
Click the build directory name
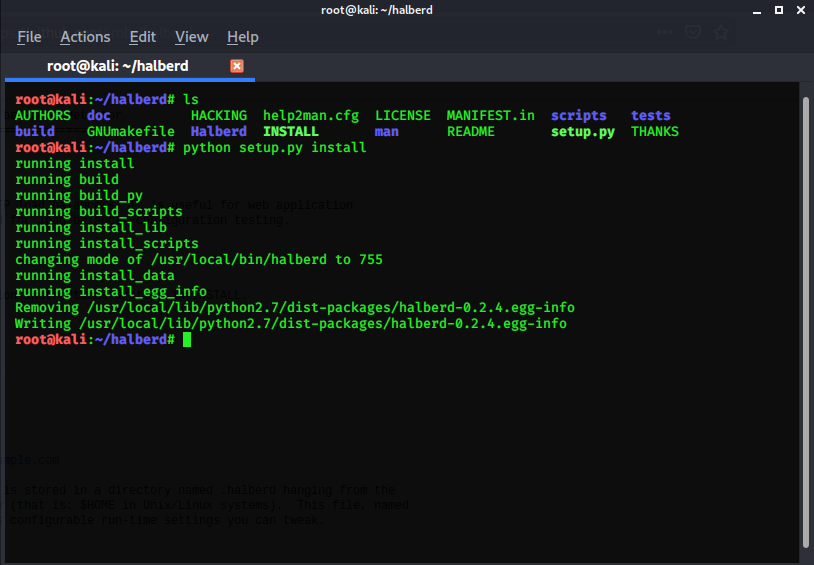tap(35, 131)
